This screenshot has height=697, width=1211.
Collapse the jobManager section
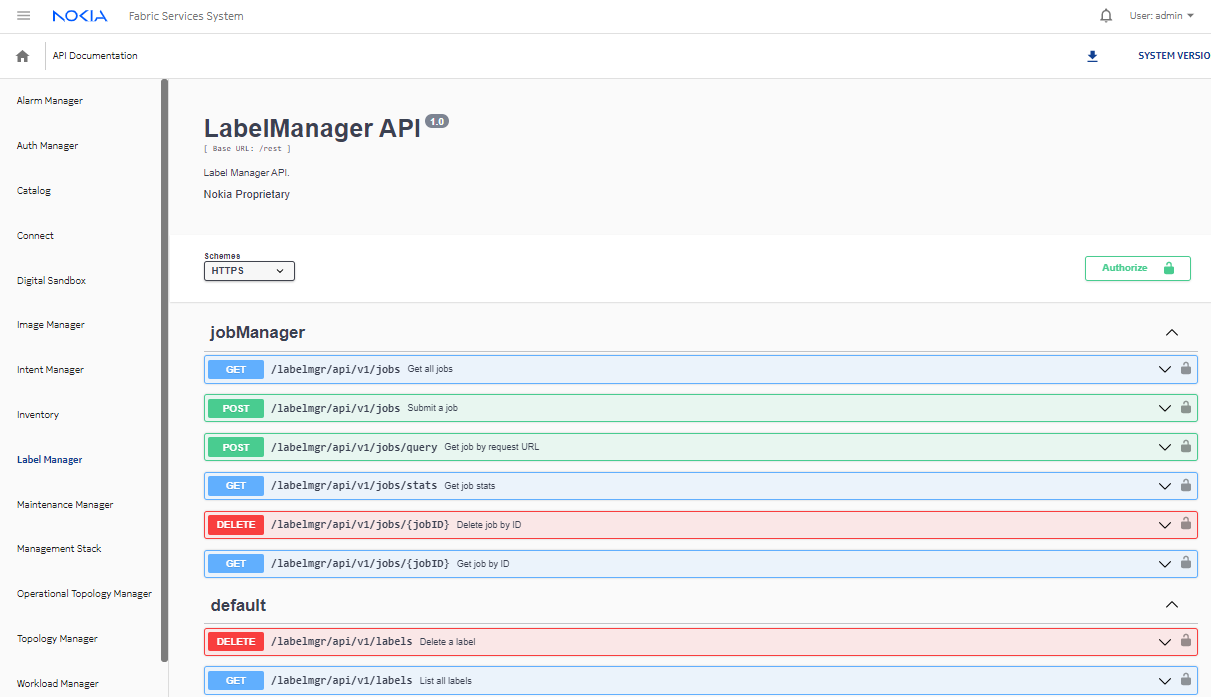coord(1172,333)
